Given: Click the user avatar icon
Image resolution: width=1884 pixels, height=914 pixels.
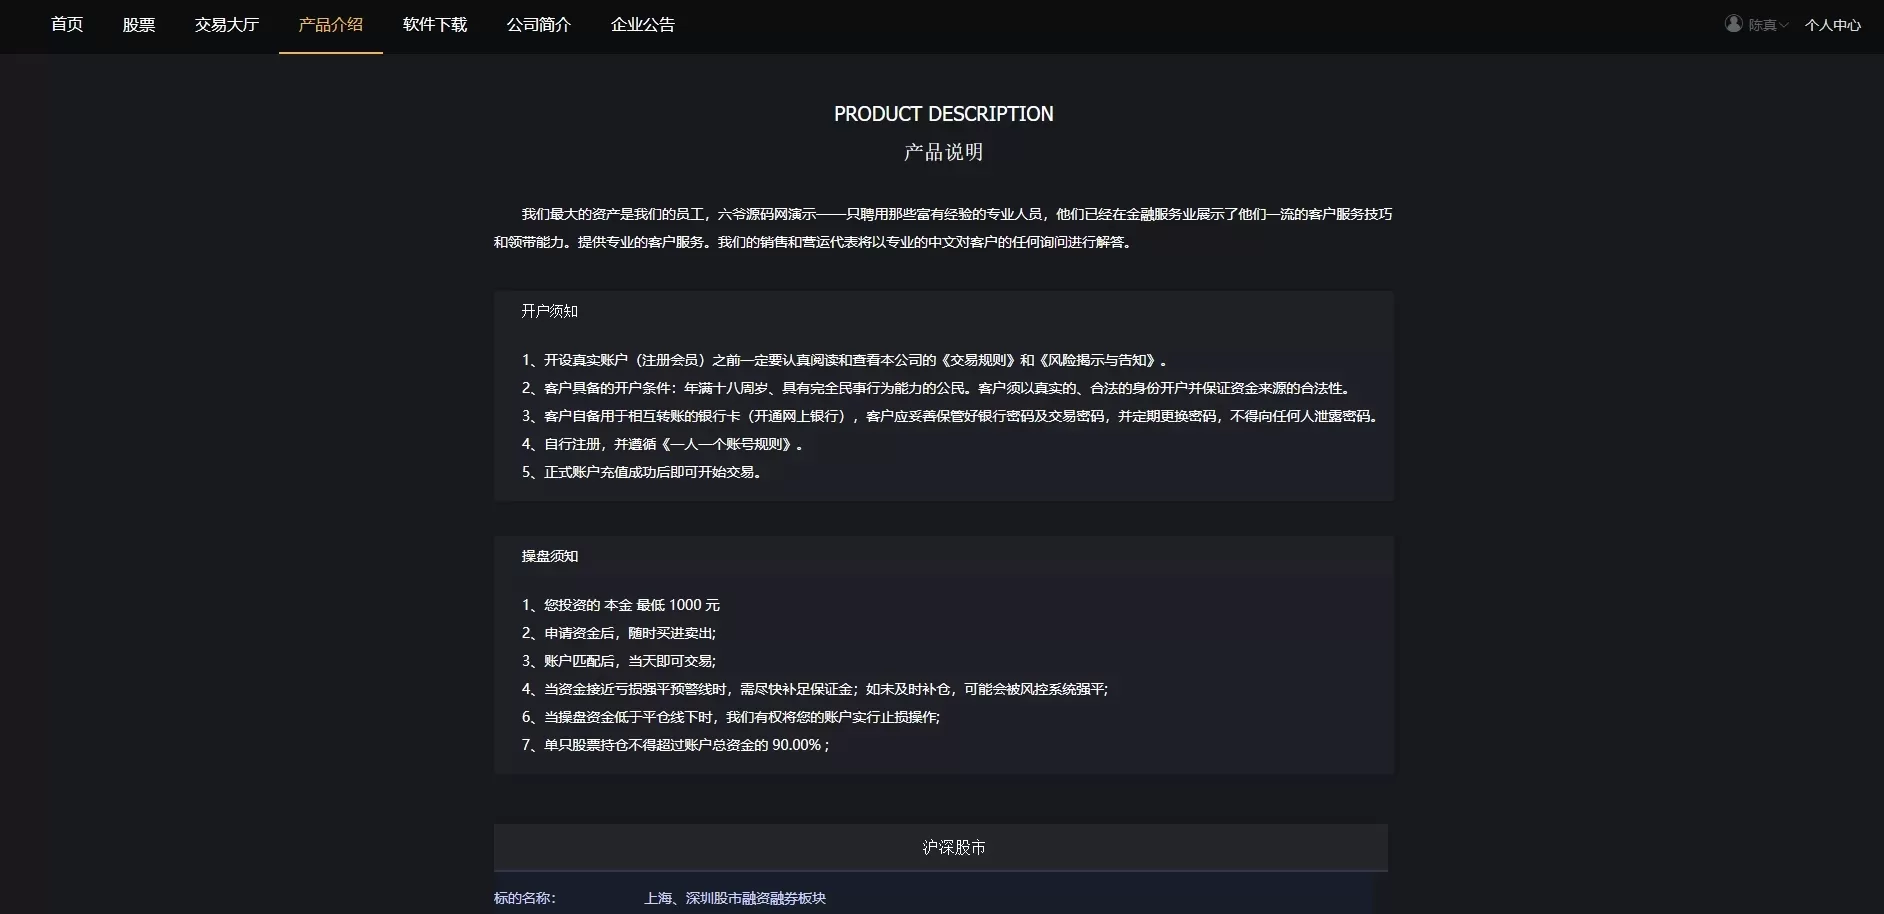Looking at the screenshot, I should [x=1734, y=24].
